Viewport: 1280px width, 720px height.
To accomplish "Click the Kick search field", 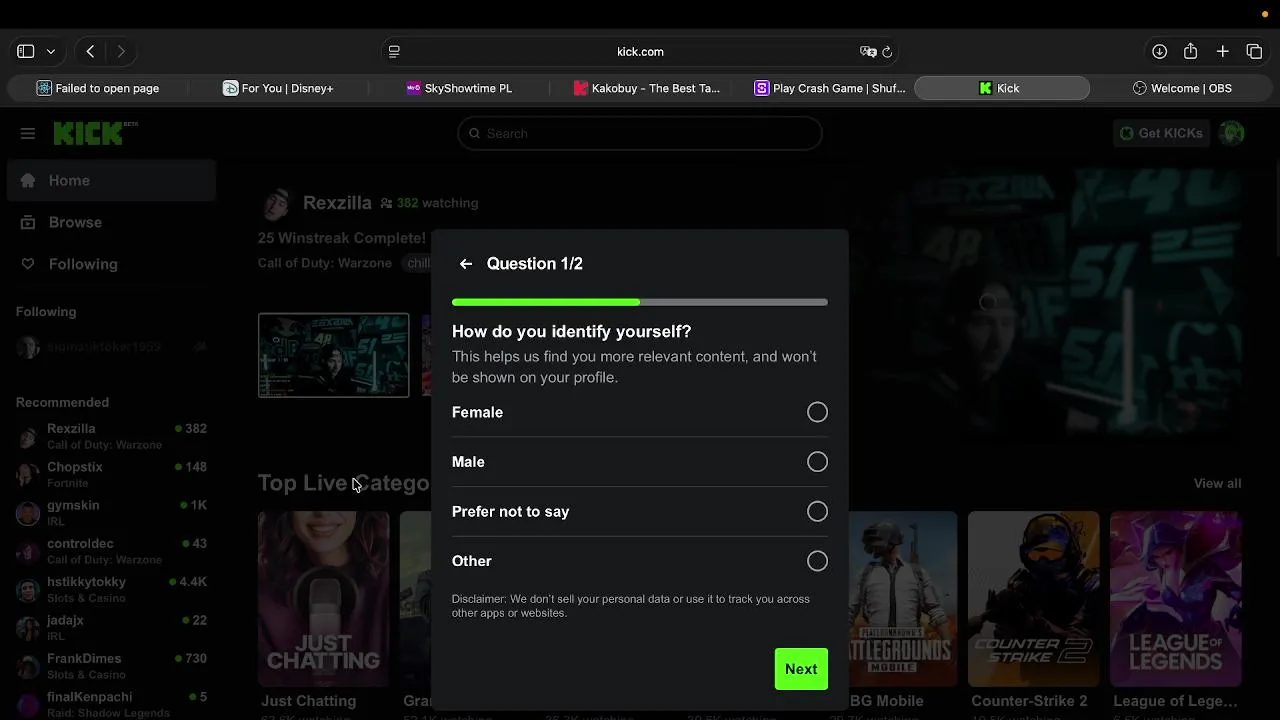I will [x=640, y=133].
